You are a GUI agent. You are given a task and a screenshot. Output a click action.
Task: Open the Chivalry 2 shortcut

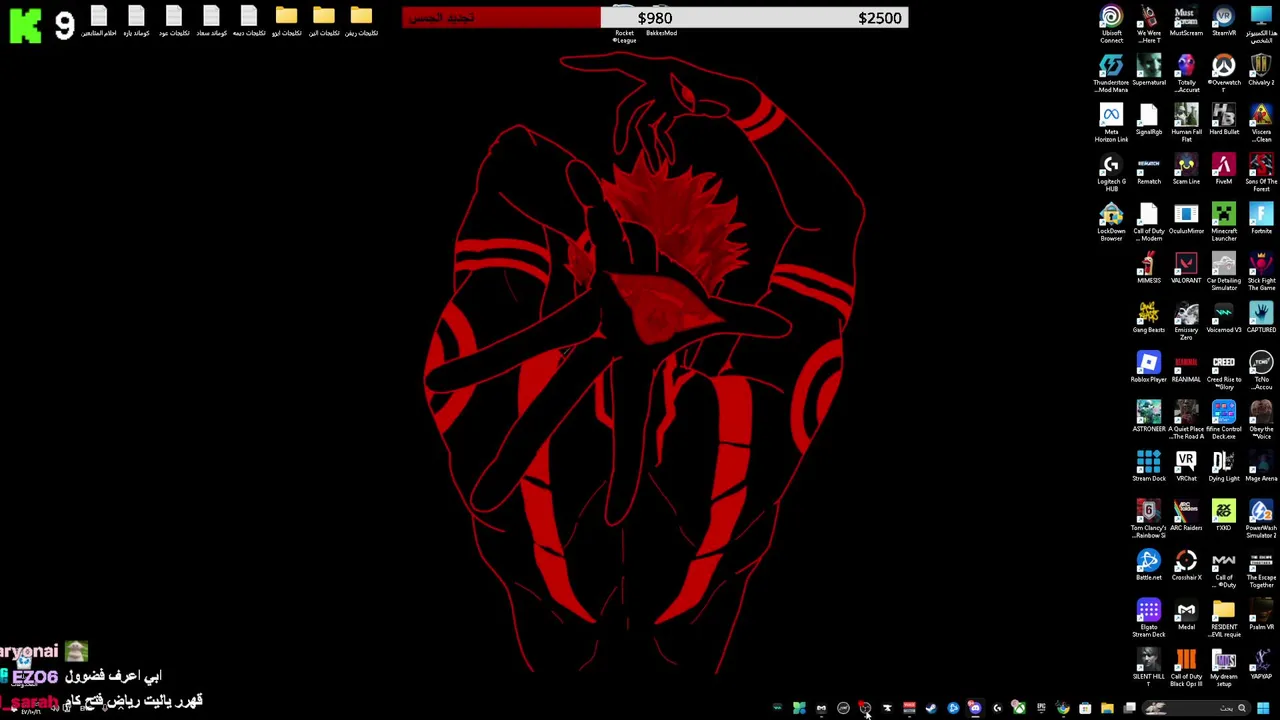coord(1261,71)
